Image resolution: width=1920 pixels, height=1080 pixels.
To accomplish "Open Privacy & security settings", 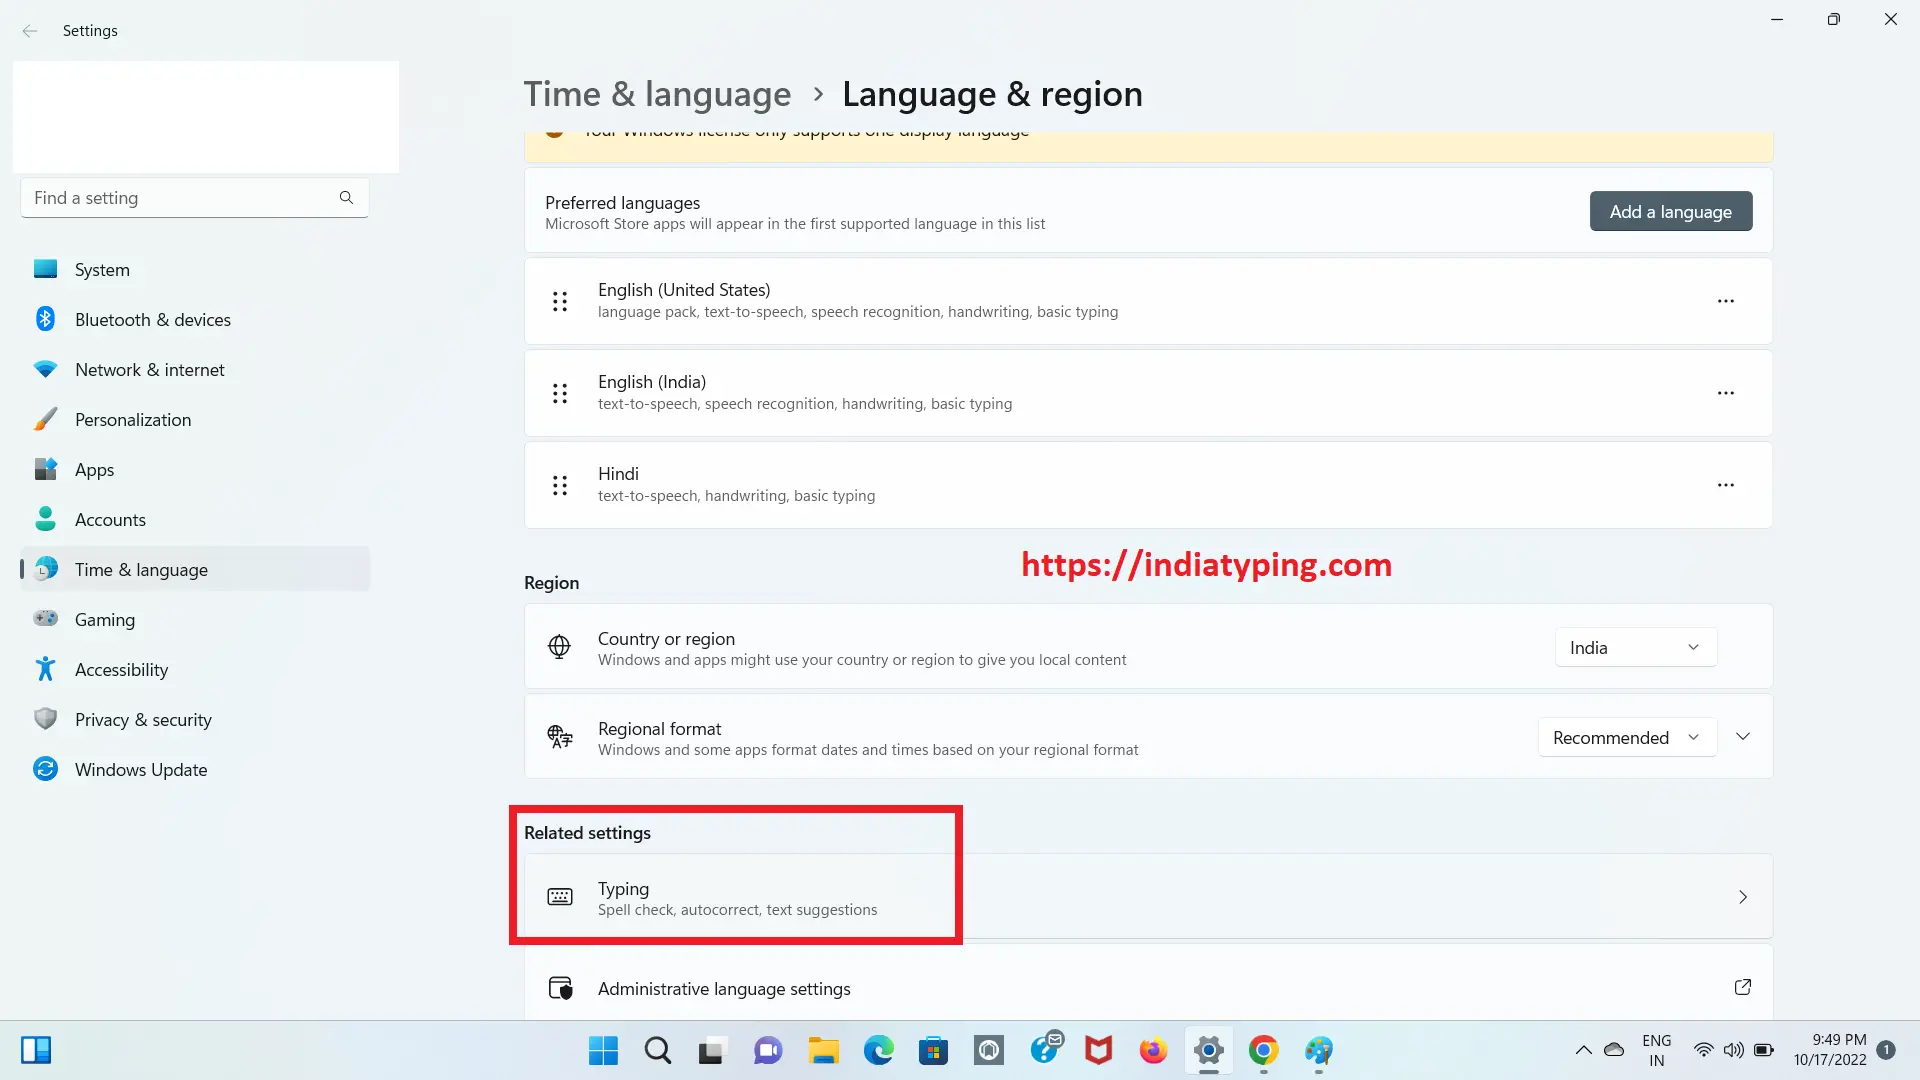I will (x=142, y=719).
